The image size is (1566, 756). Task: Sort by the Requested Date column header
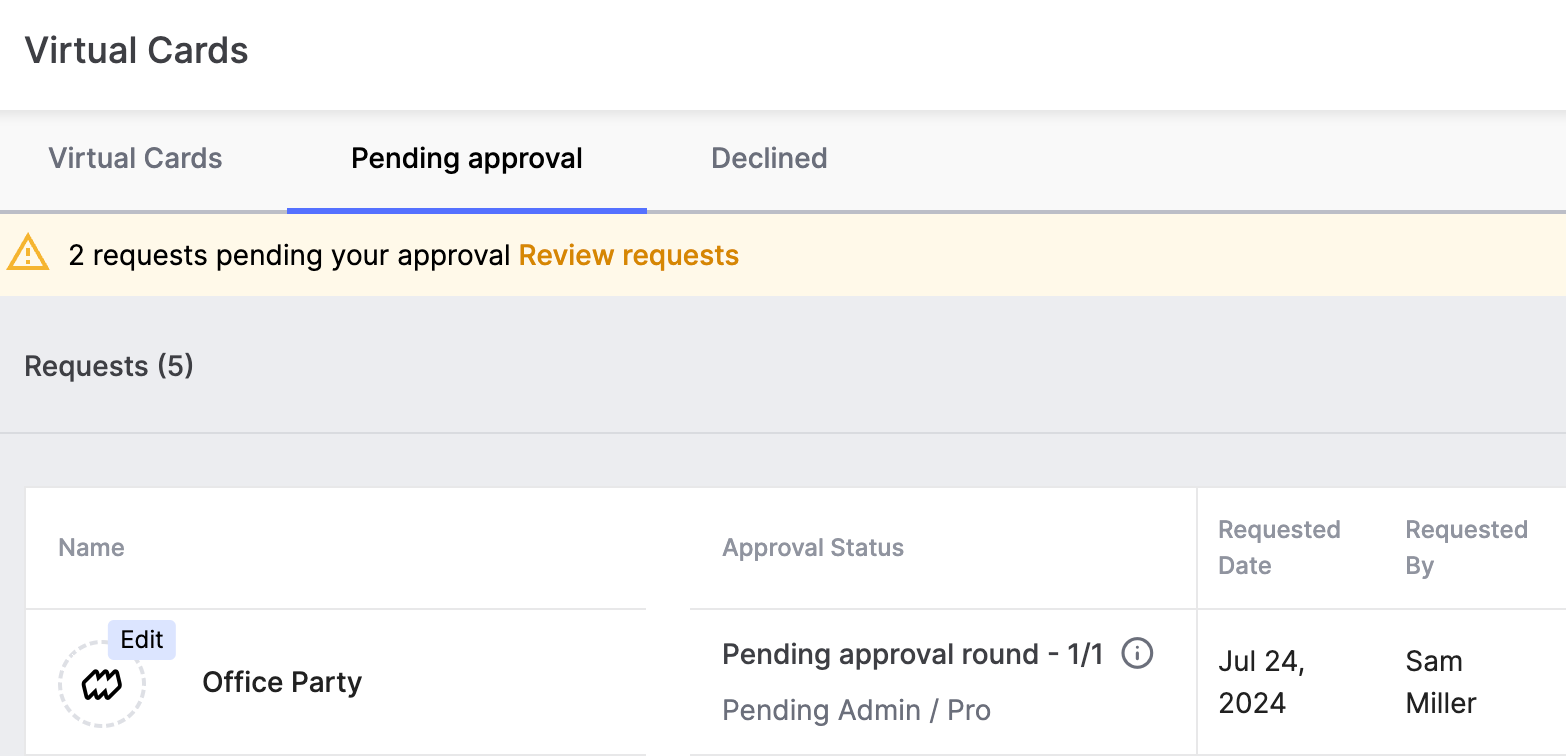(x=1279, y=547)
